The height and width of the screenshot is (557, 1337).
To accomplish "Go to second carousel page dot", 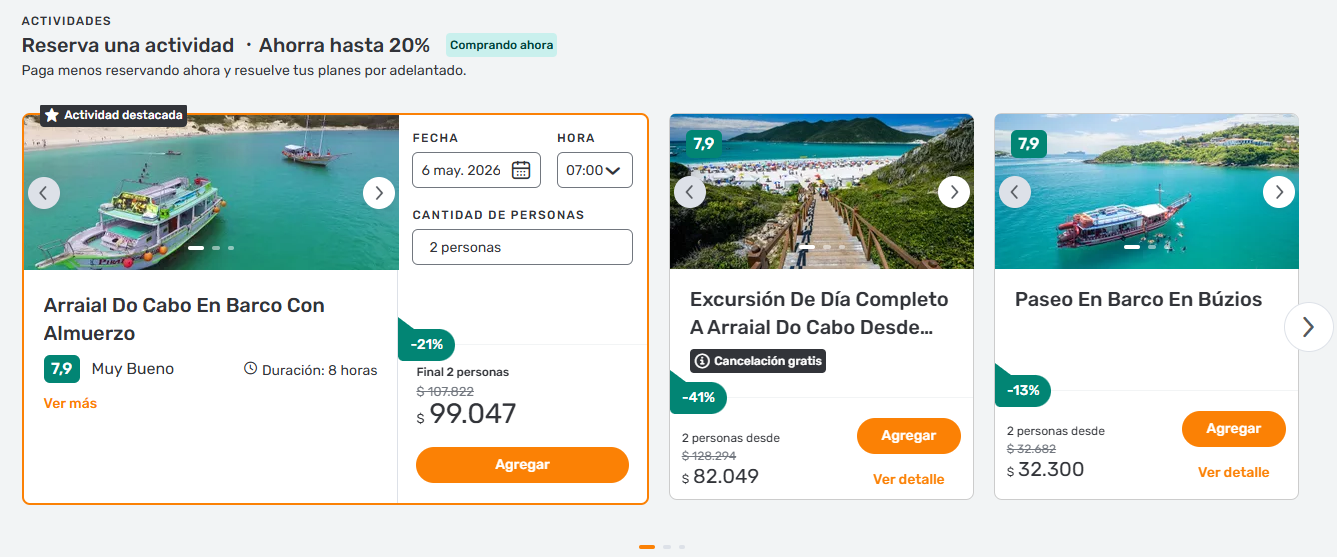I will click(x=667, y=547).
